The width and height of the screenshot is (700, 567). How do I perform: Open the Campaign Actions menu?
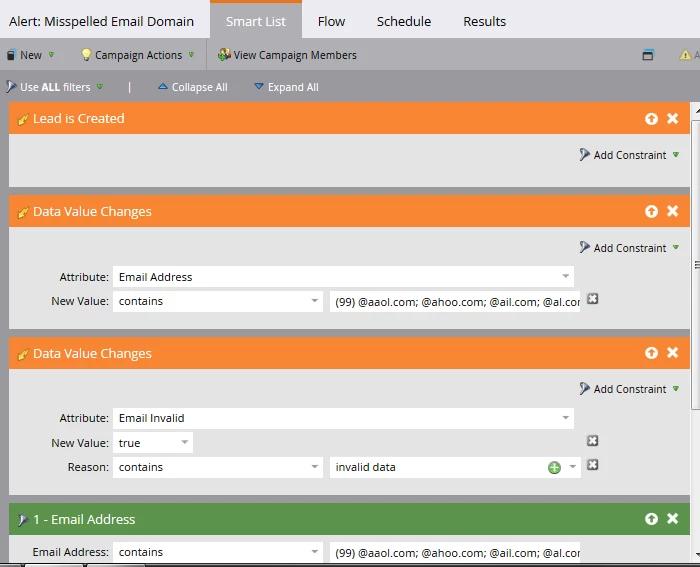click(x=138, y=55)
